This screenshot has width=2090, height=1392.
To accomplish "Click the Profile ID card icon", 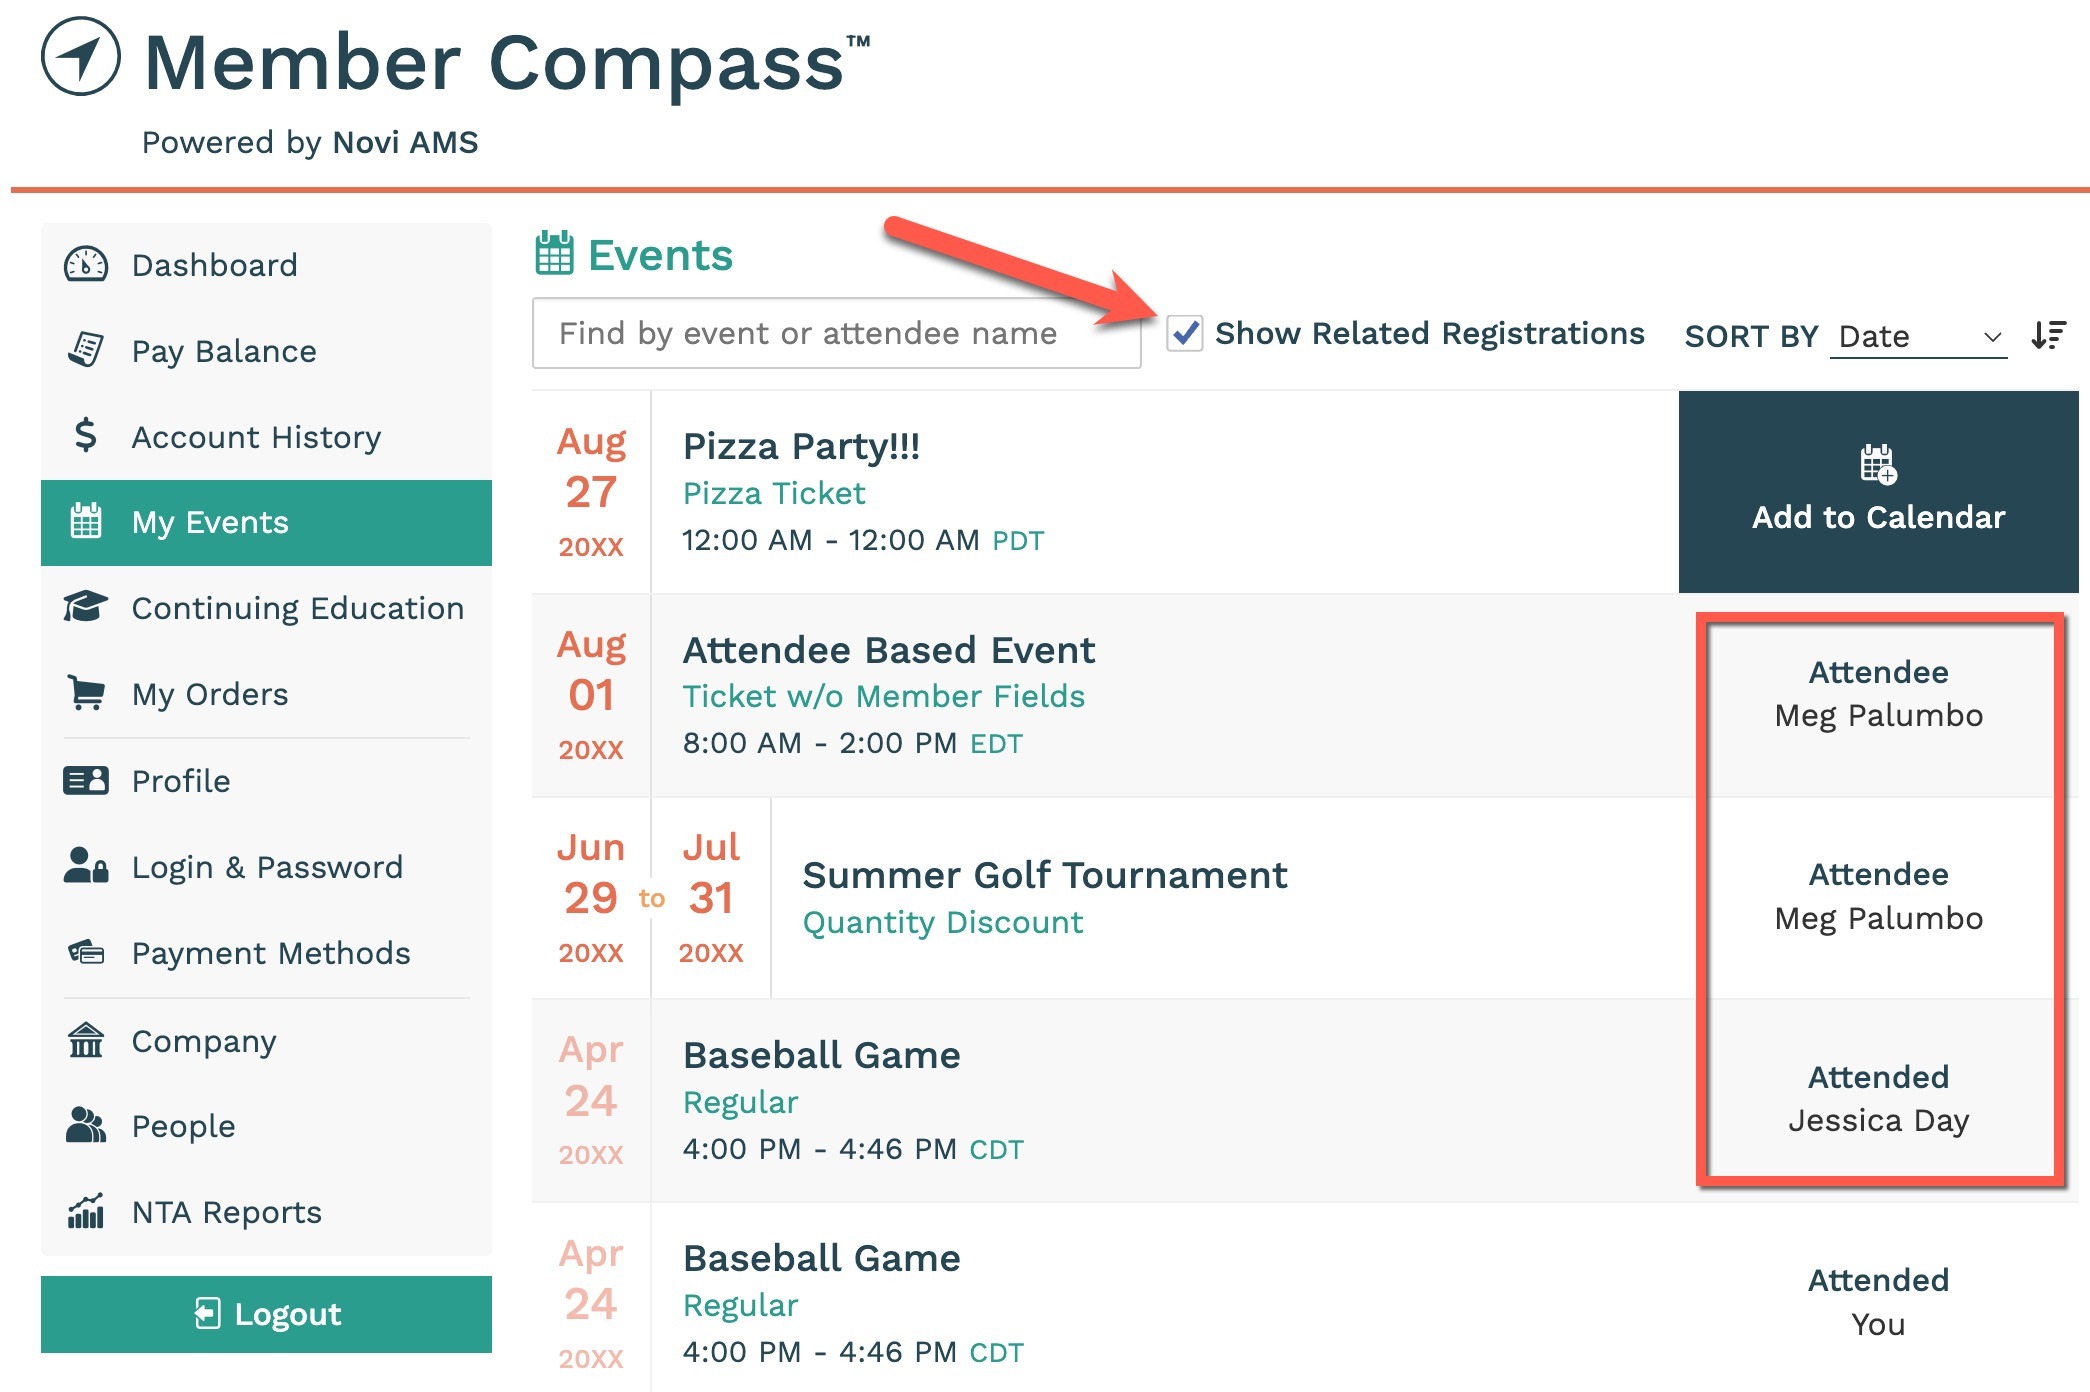I will (86, 780).
